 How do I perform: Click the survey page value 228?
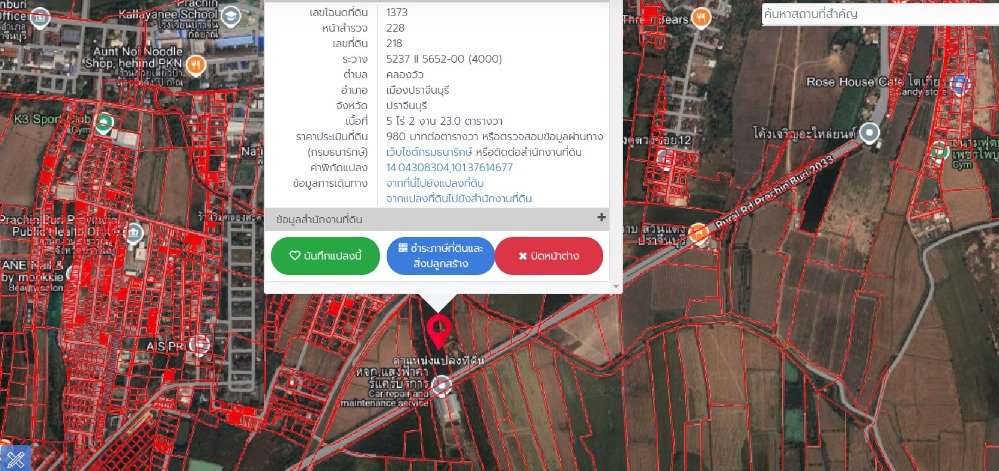395,28
